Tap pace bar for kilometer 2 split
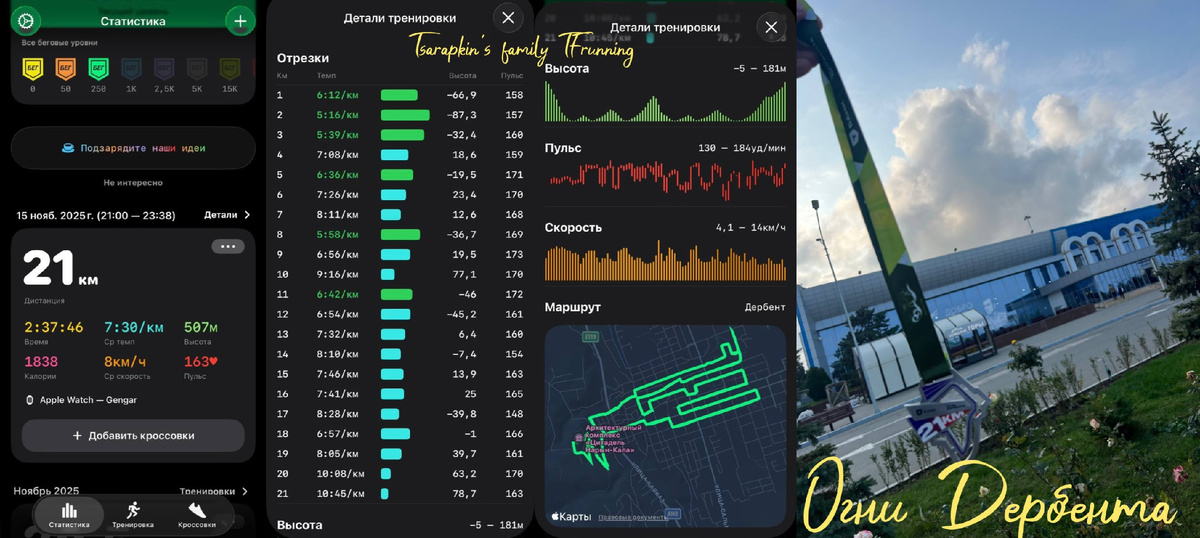 click(405, 115)
